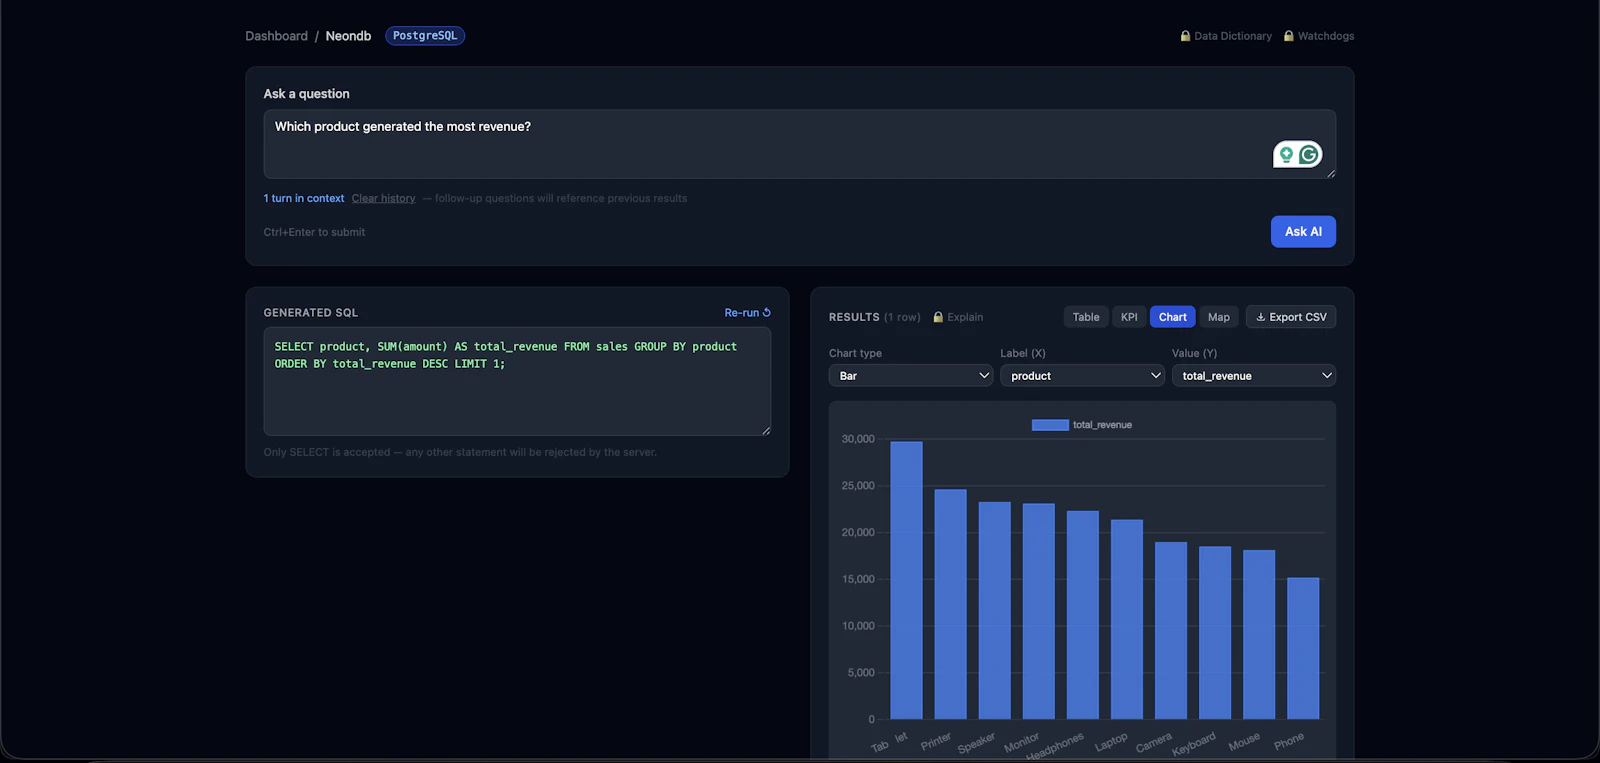Switch to the Table results view
The height and width of the screenshot is (763, 1600).
1086,317
